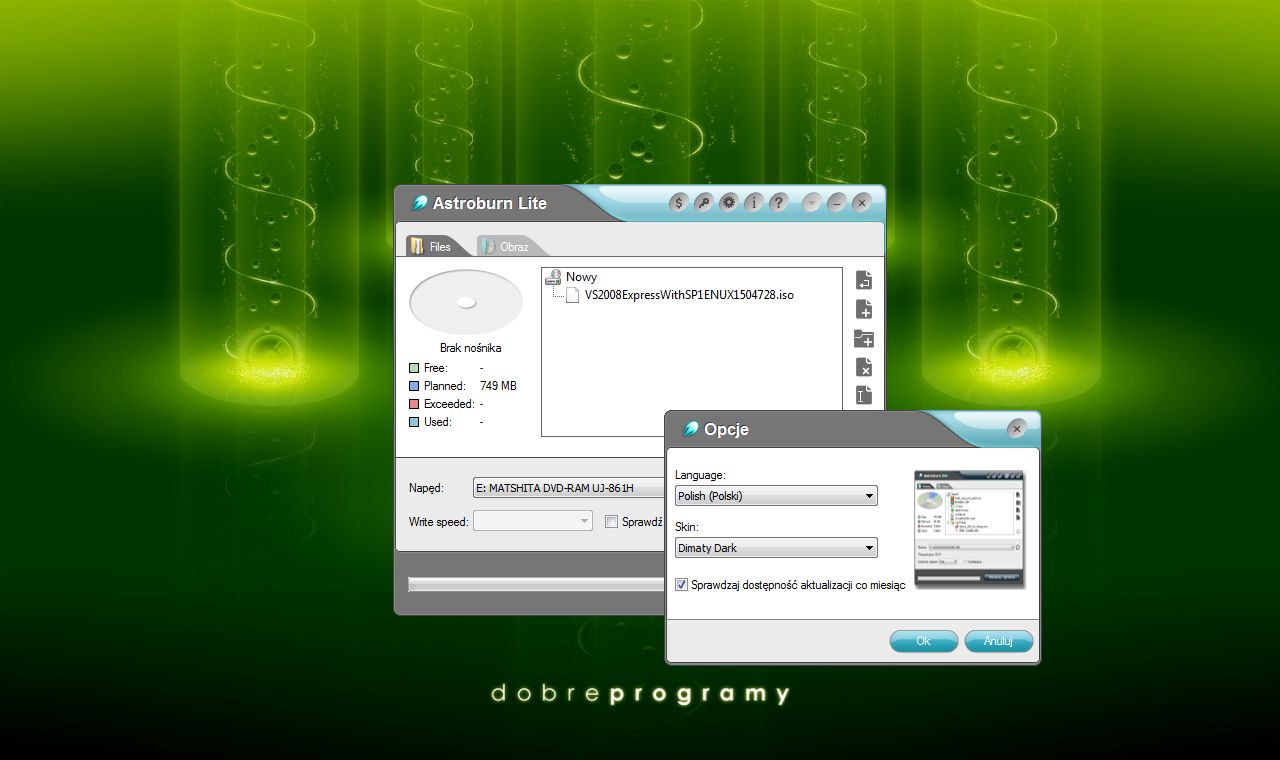
Task: Click the rename file icon
Action: [x=864, y=395]
